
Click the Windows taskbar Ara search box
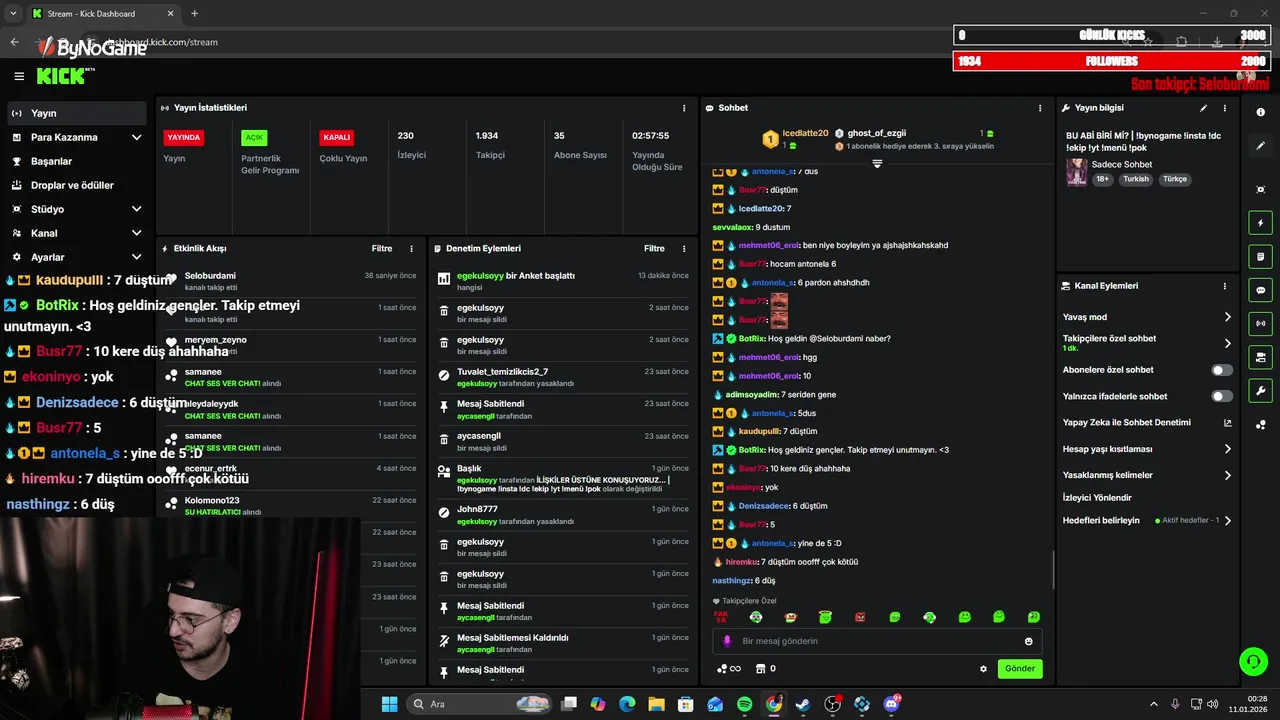coord(478,704)
